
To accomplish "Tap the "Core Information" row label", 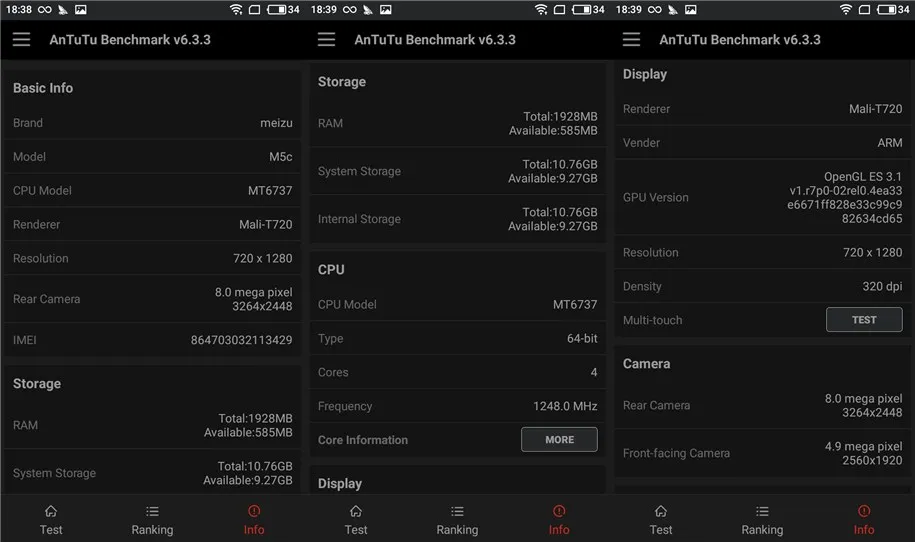I will click(x=363, y=440).
